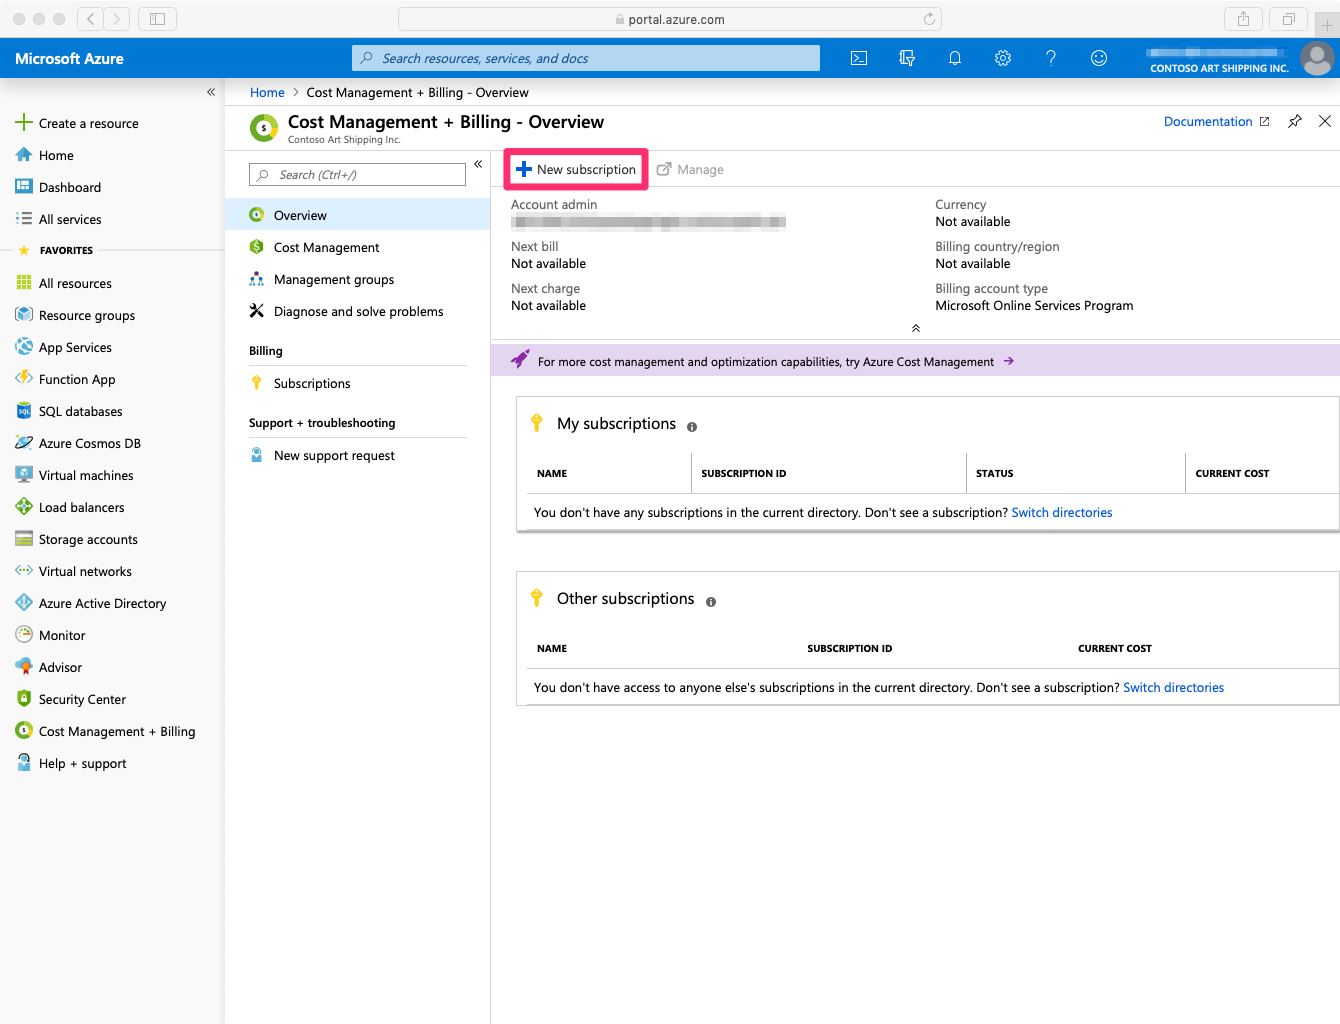Close the Cost Management blade
Image resolution: width=1340 pixels, height=1024 pixels.
coord(1325,121)
